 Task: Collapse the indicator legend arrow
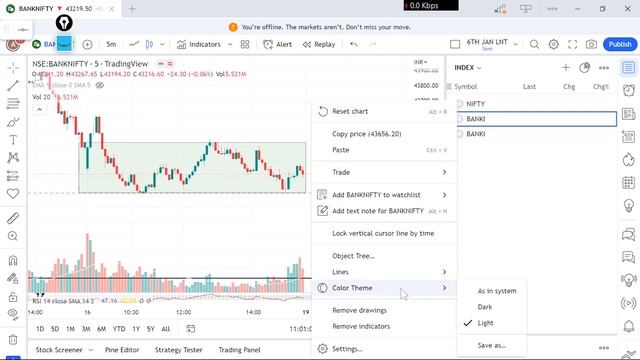(40, 110)
